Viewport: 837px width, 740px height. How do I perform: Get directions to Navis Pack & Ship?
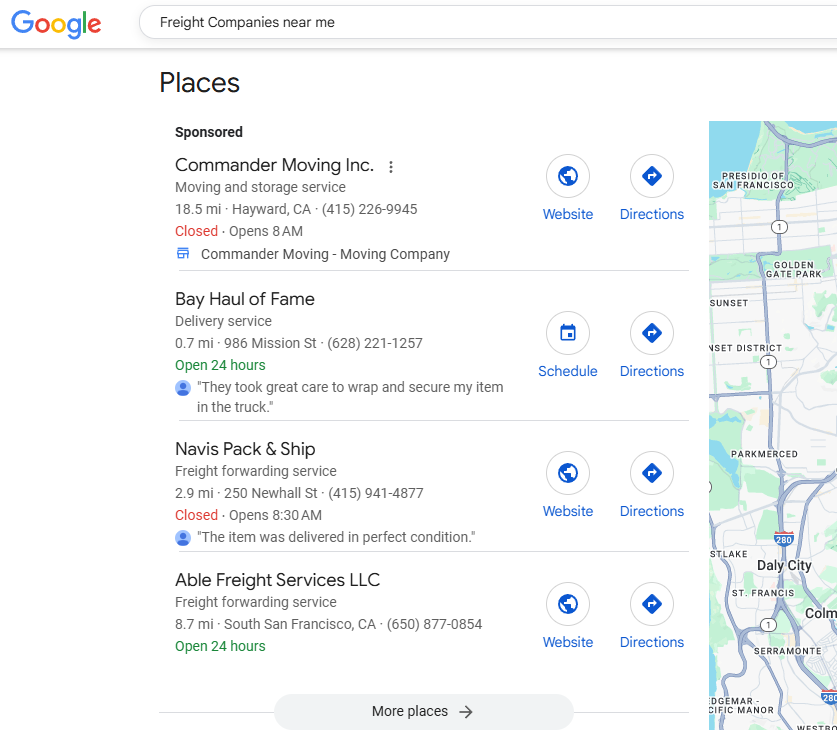(651, 474)
